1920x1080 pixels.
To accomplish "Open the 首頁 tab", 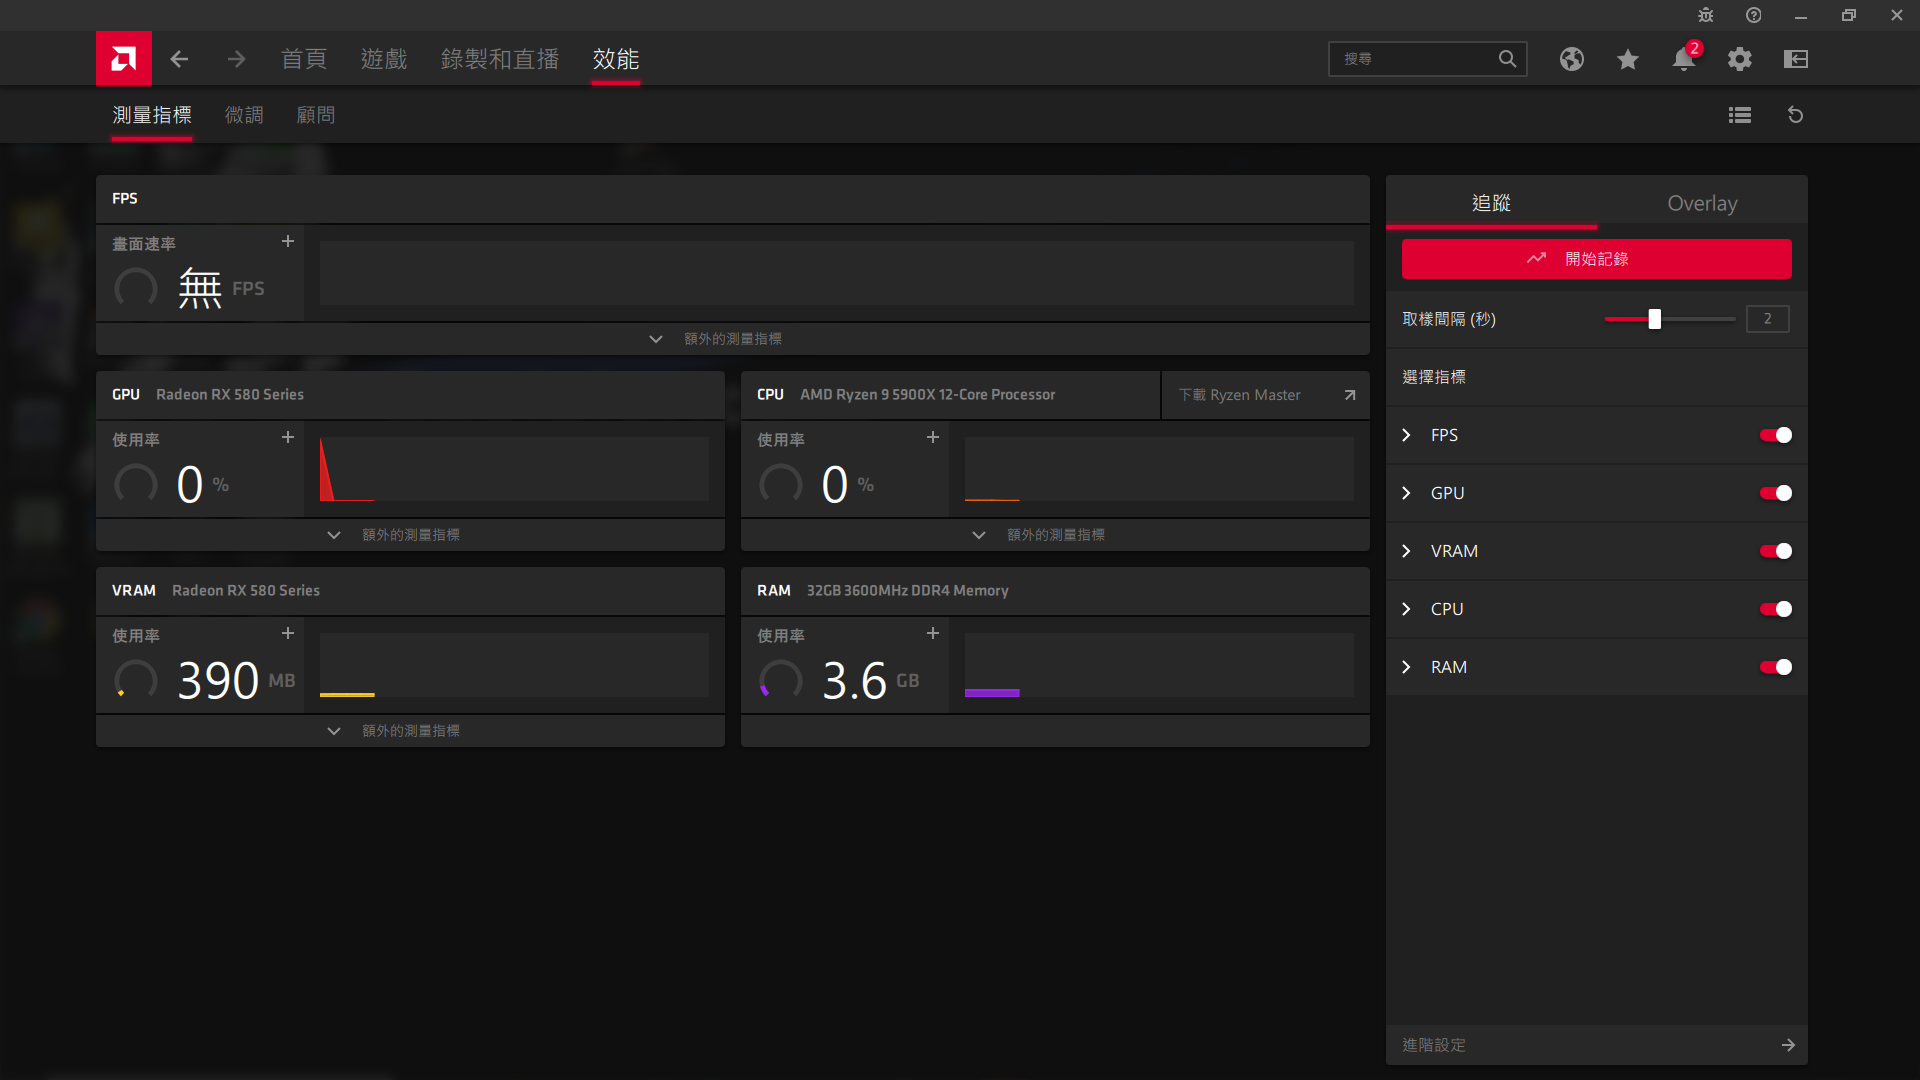I will click(304, 59).
